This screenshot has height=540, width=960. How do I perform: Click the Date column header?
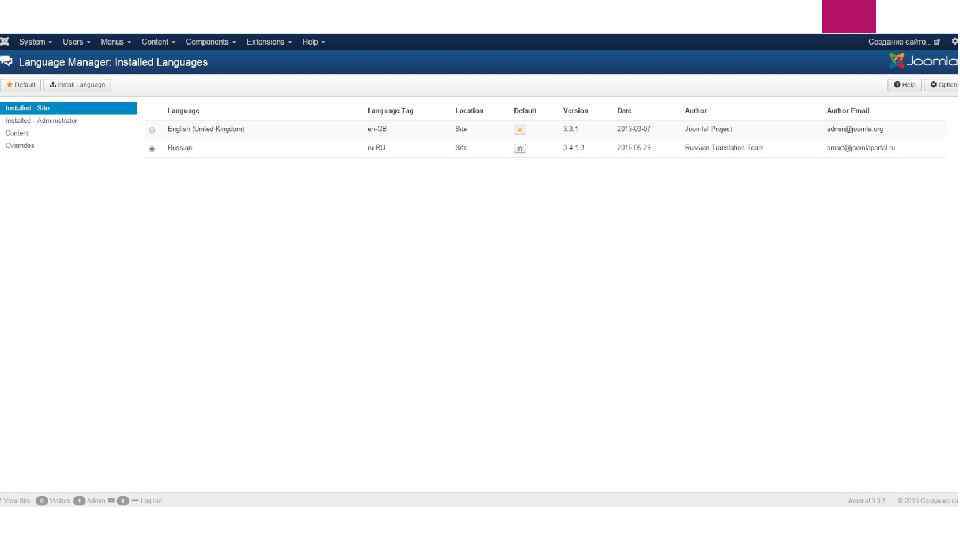coord(624,111)
